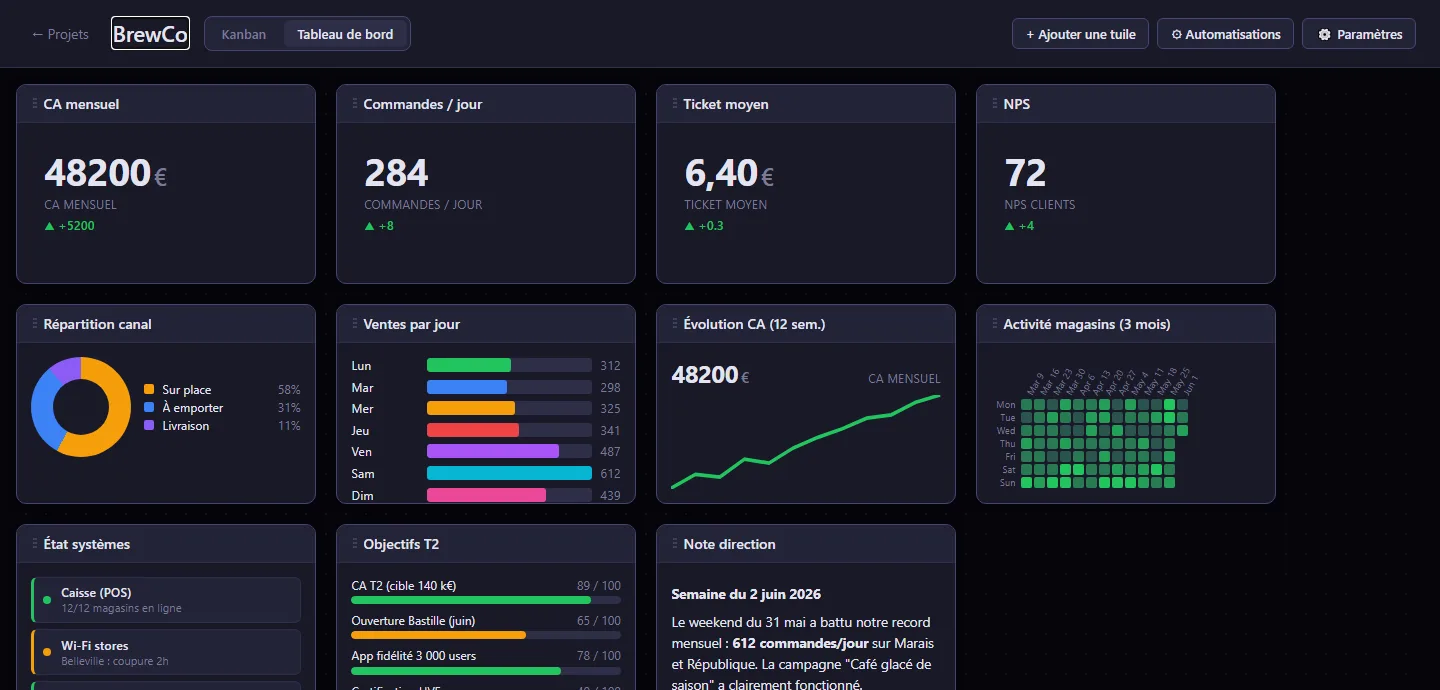Add a new tile with Ajouter une tuile
The image size is (1440, 690).
click(x=1080, y=34)
